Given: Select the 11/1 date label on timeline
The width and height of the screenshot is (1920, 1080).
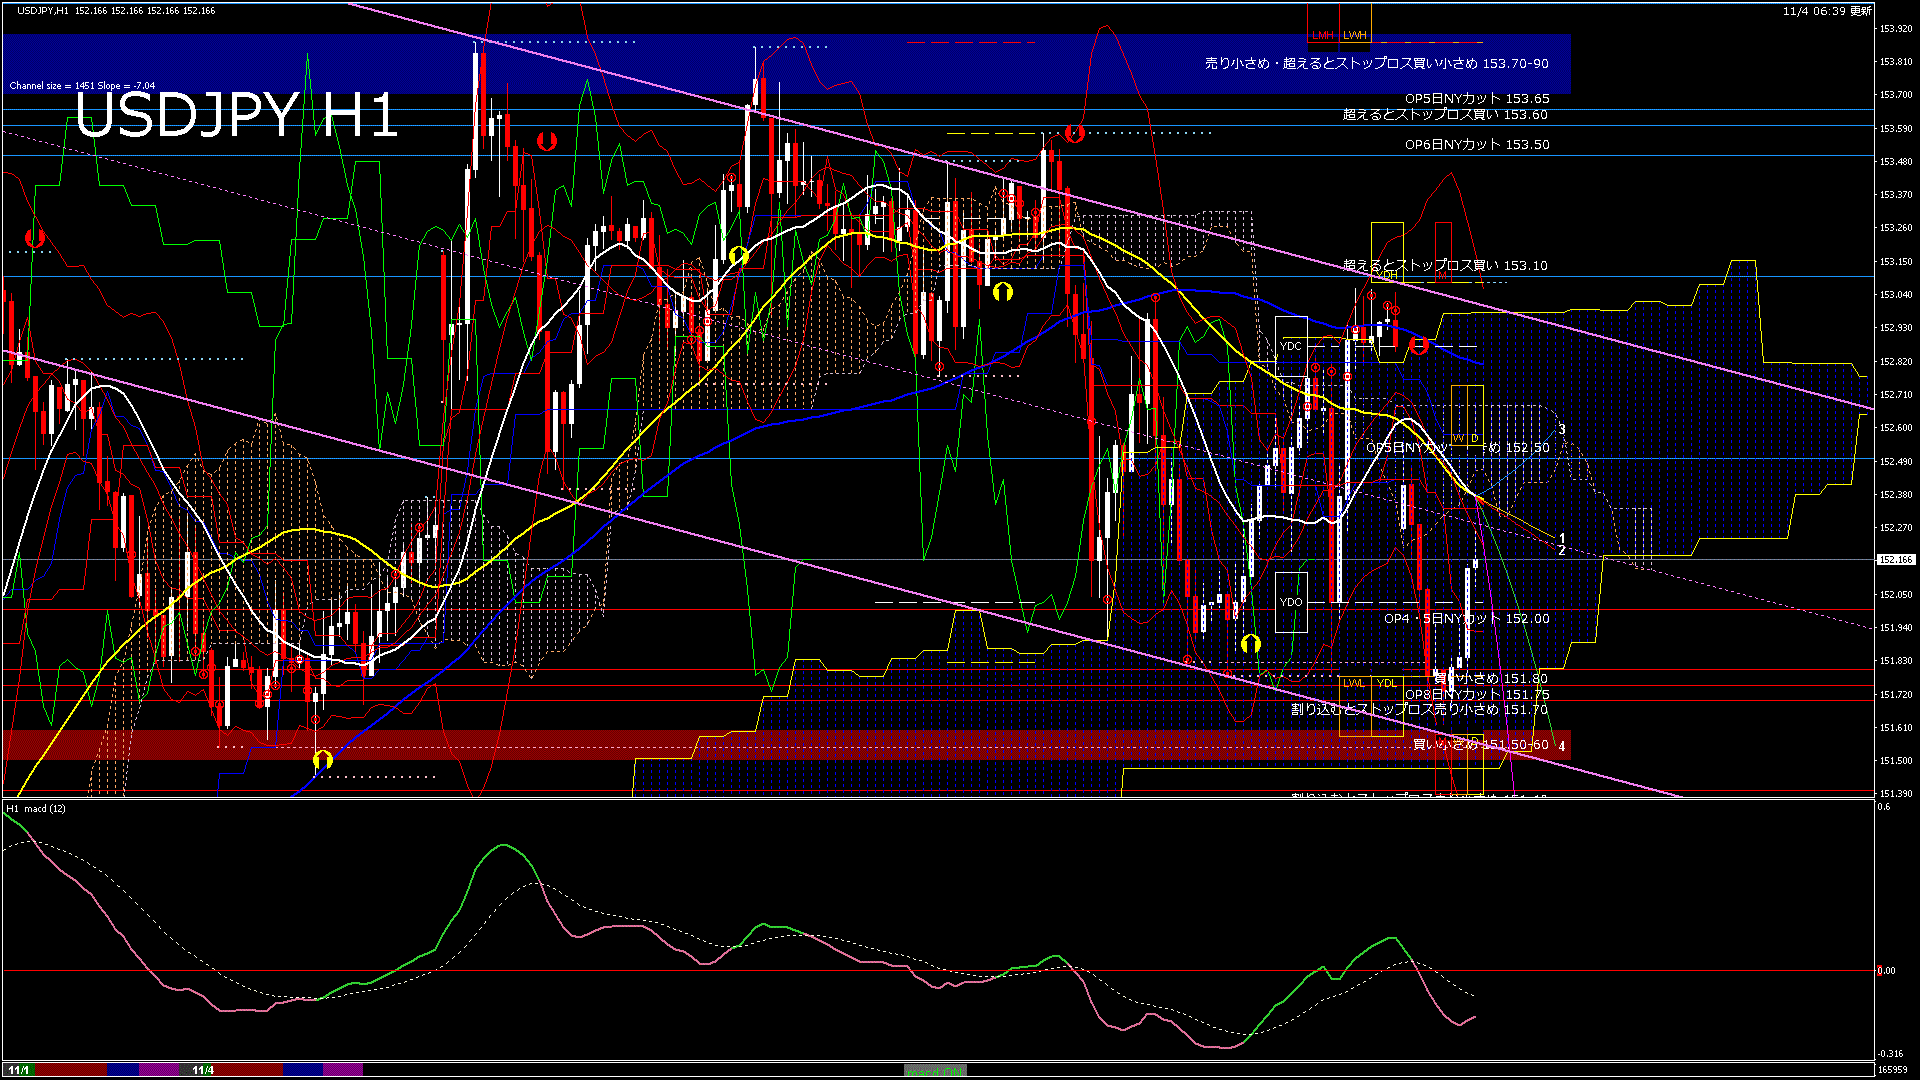Looking at the screenshot, I should click(x=18, y=1070).
